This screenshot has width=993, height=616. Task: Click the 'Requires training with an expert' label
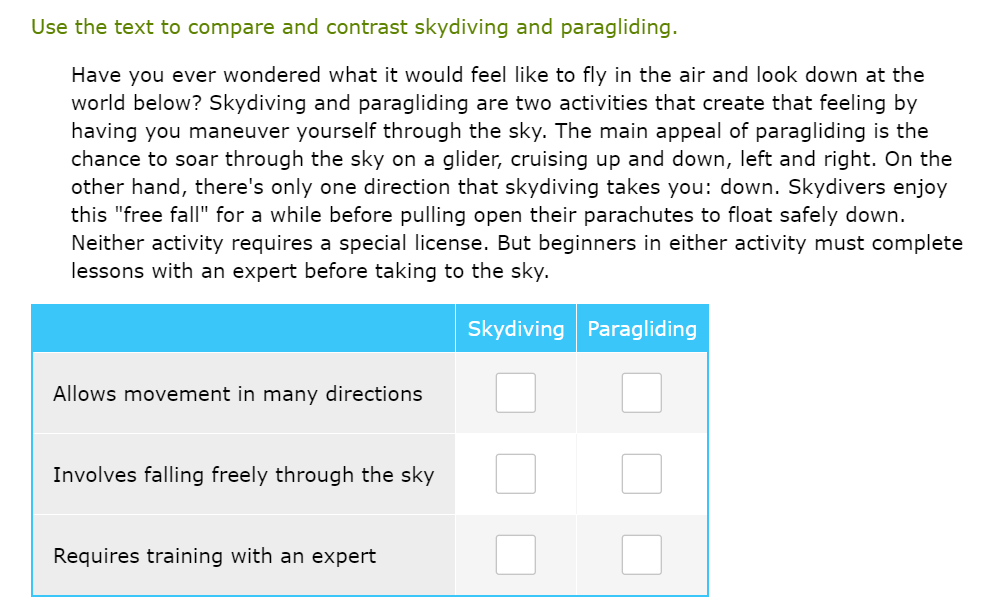click(x=214, y=556)
